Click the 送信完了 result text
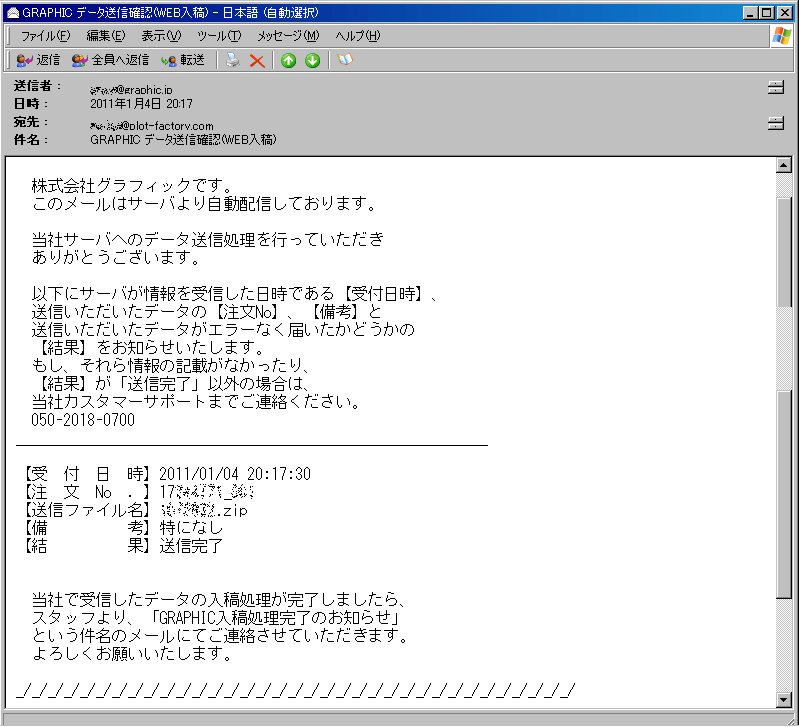 [191, 546]
